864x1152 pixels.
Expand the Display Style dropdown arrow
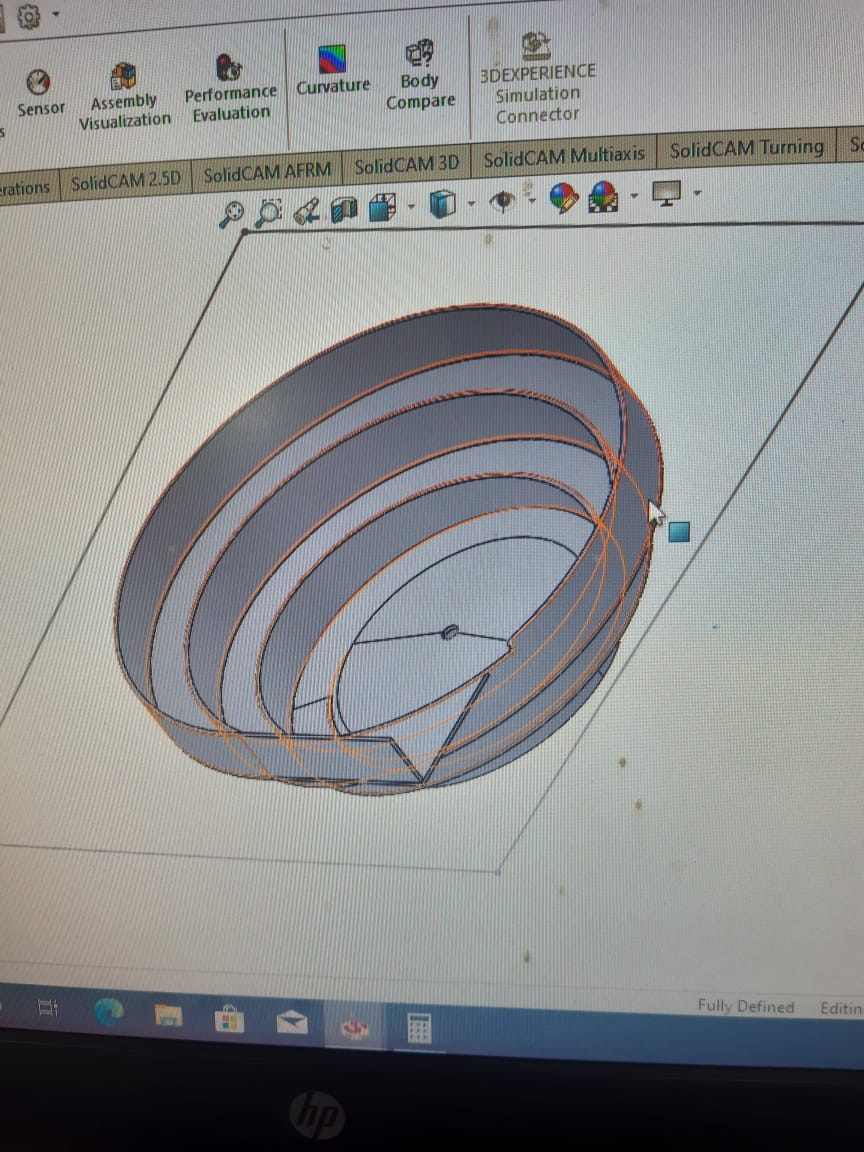point(470,204)
